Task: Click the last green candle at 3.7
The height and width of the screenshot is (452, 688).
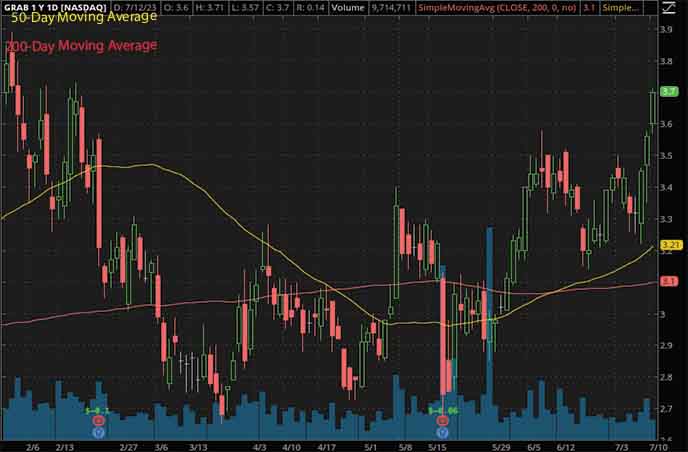Action: 653,108
